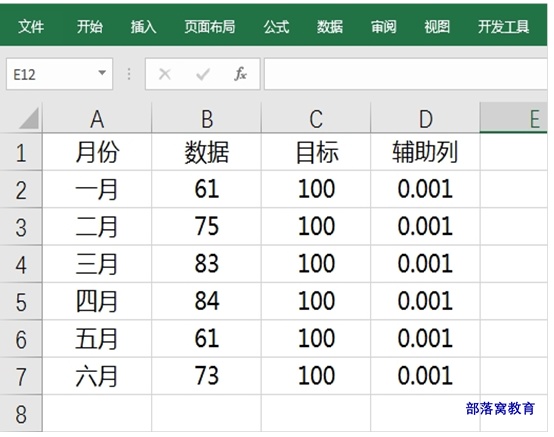Select the 三月 cell
This screenshot has width=554, height=437.
coord(97,264)
